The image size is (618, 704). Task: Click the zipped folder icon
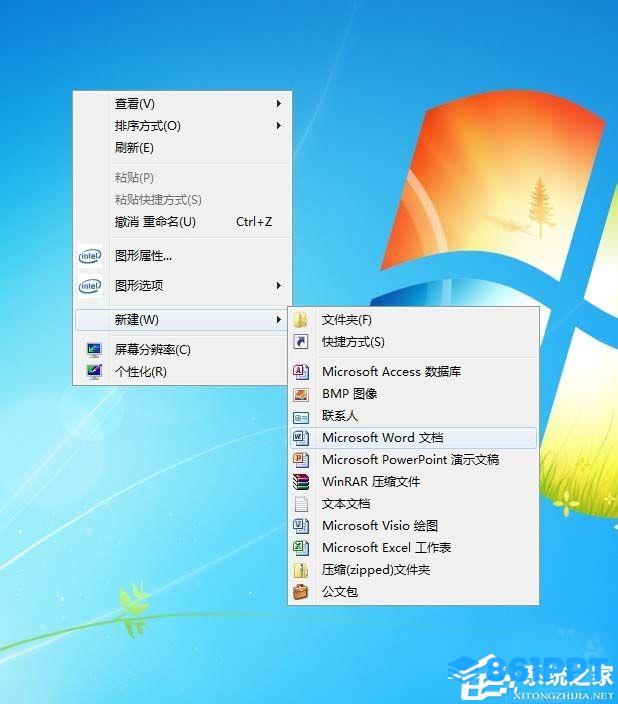point(301,570)
